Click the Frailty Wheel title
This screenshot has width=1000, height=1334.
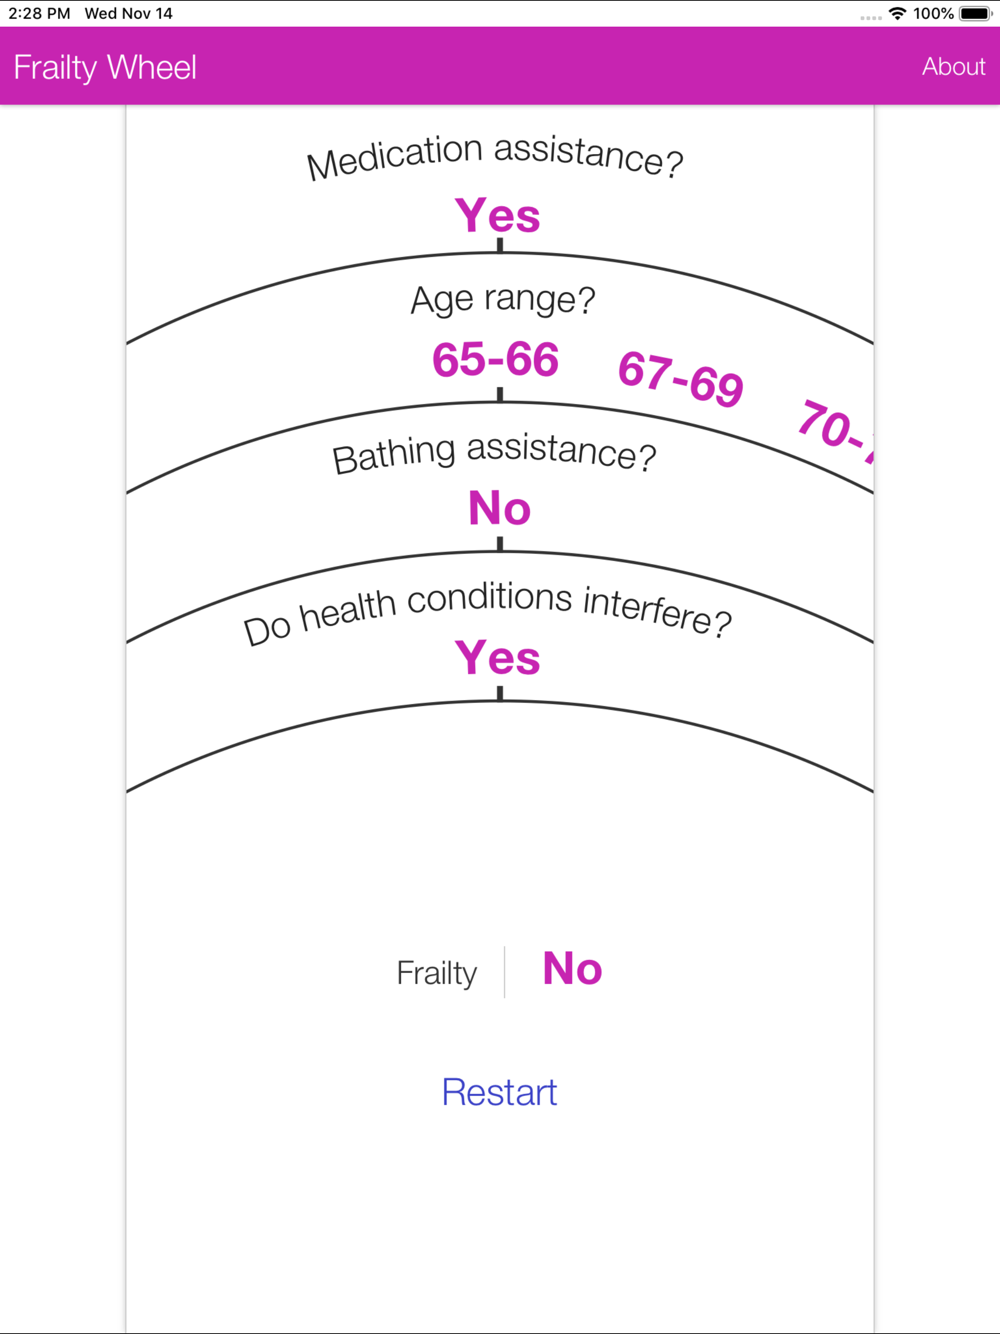pos(105,67)
